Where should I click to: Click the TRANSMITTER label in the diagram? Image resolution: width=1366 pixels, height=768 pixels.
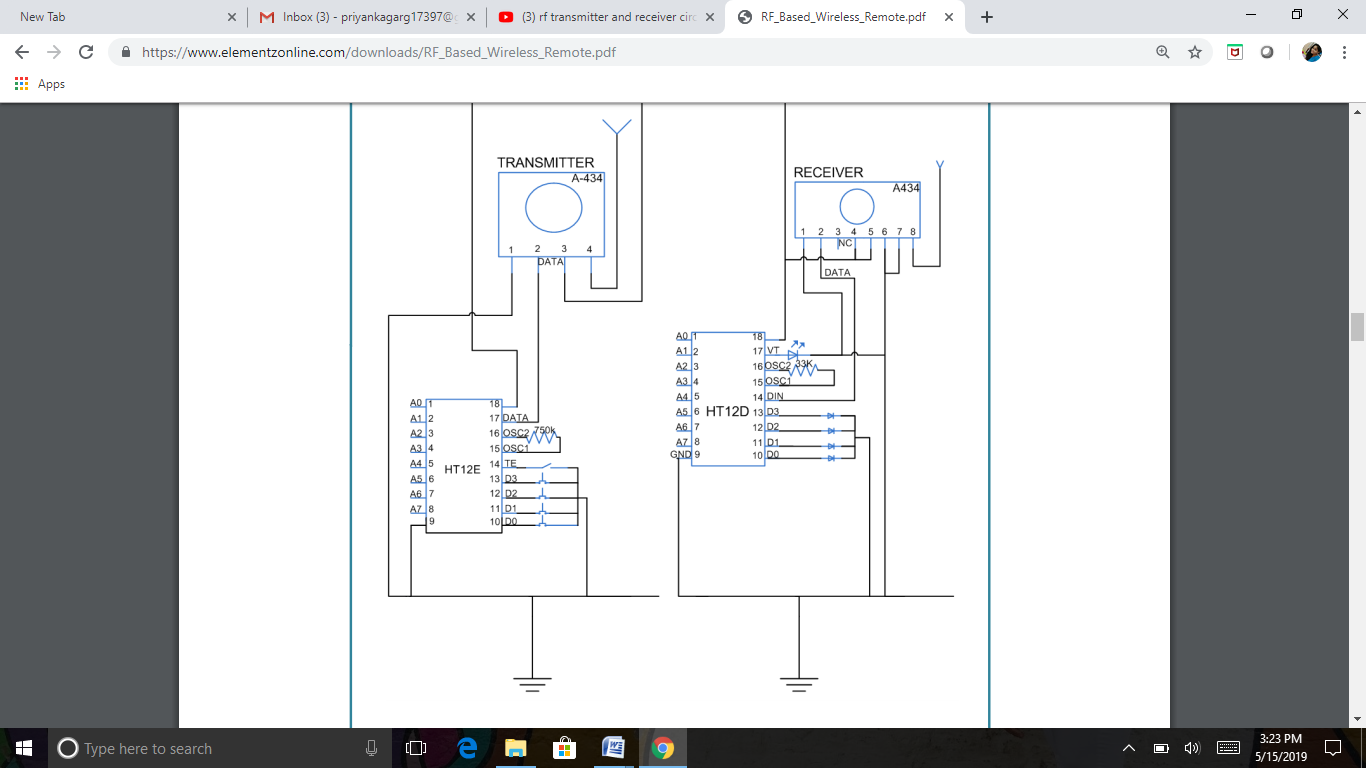point(545,162)
